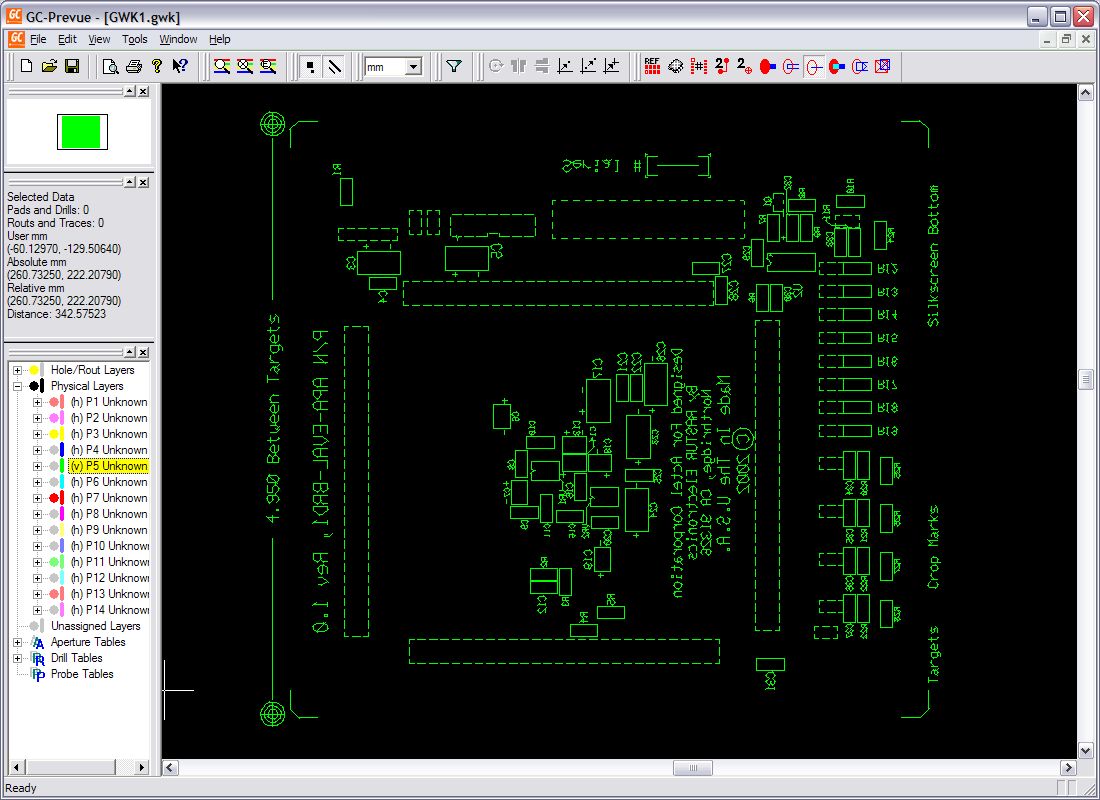Save the file with the floppy disk icon

pos(72,67)
